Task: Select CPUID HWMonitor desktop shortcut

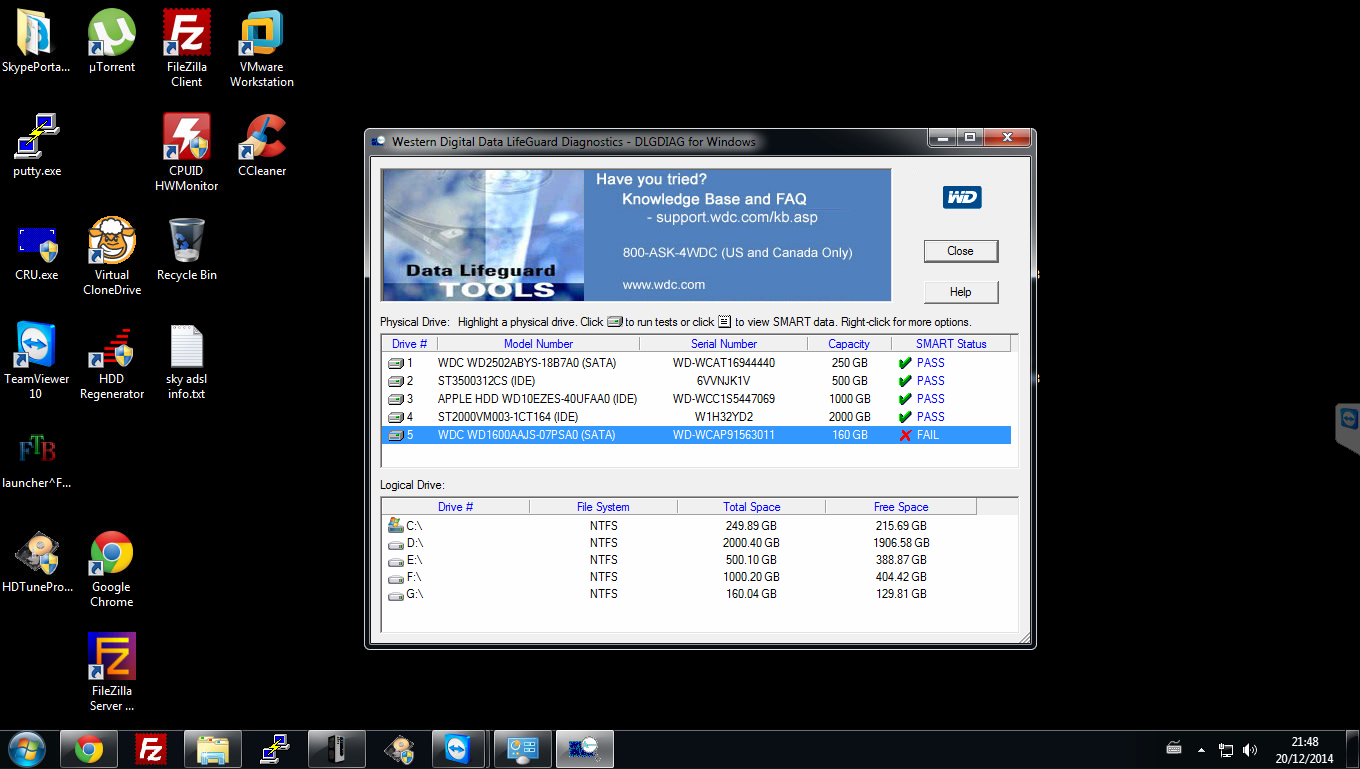Action: pos(187,153)
